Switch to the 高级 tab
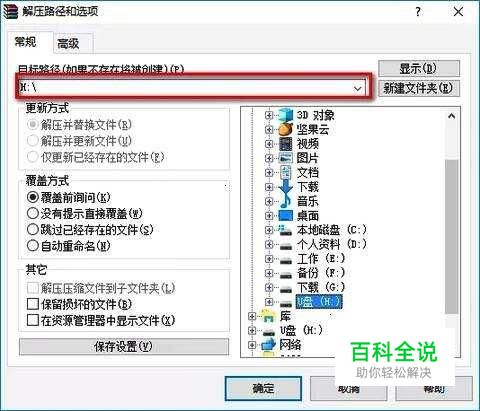The height and width of the screenshot is (411, 480). [x=68, y=44]
